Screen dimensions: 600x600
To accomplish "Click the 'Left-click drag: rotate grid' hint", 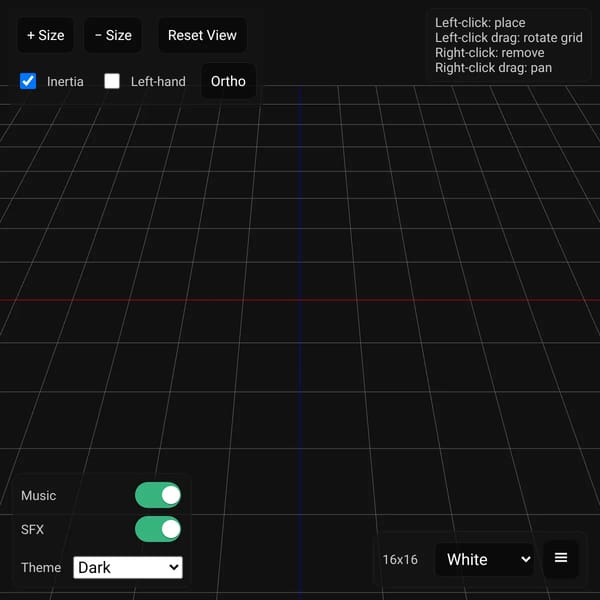I will (x=509, y=38).
